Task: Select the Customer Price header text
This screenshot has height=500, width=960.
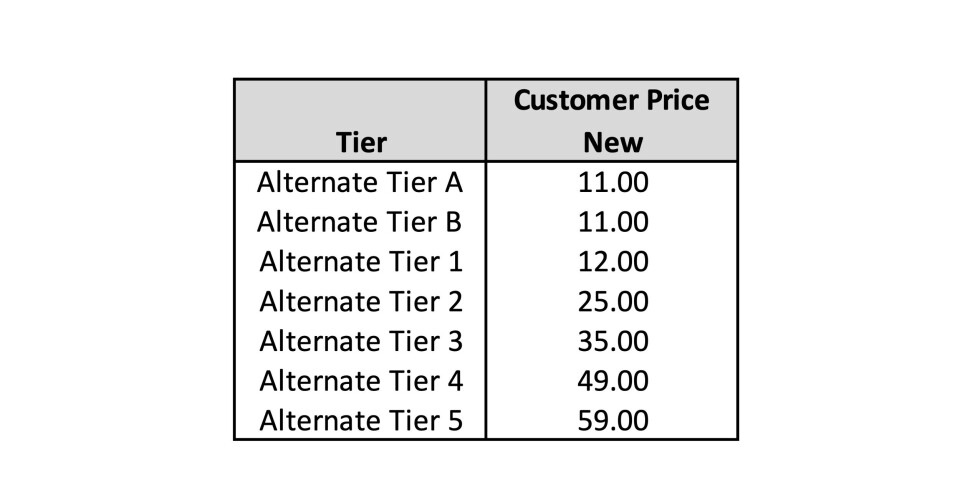Action: click(611, 100)
